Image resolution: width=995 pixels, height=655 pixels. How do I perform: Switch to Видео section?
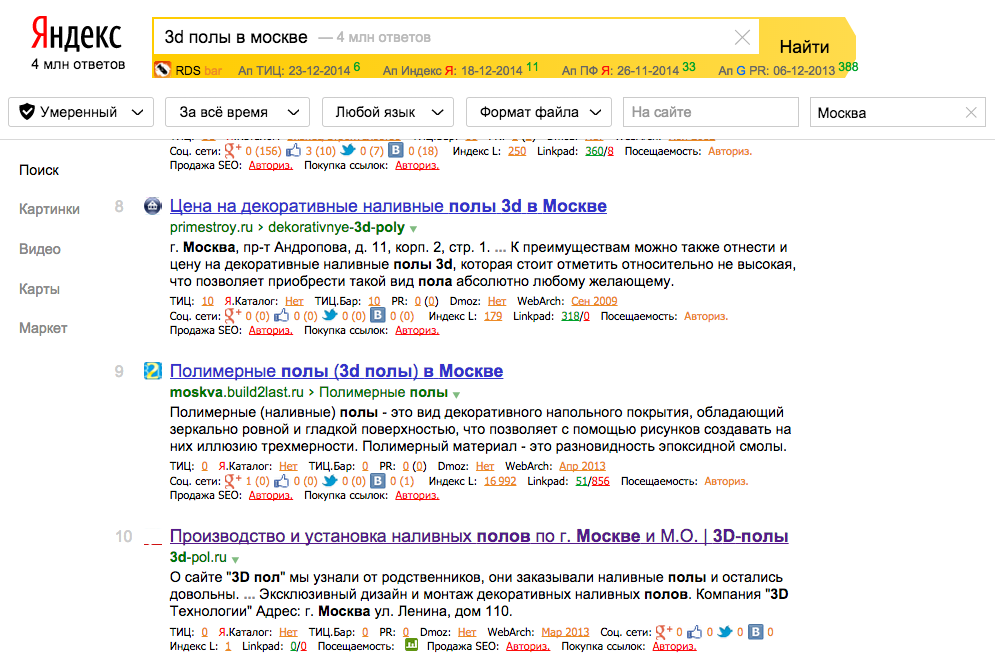(39, 249)
